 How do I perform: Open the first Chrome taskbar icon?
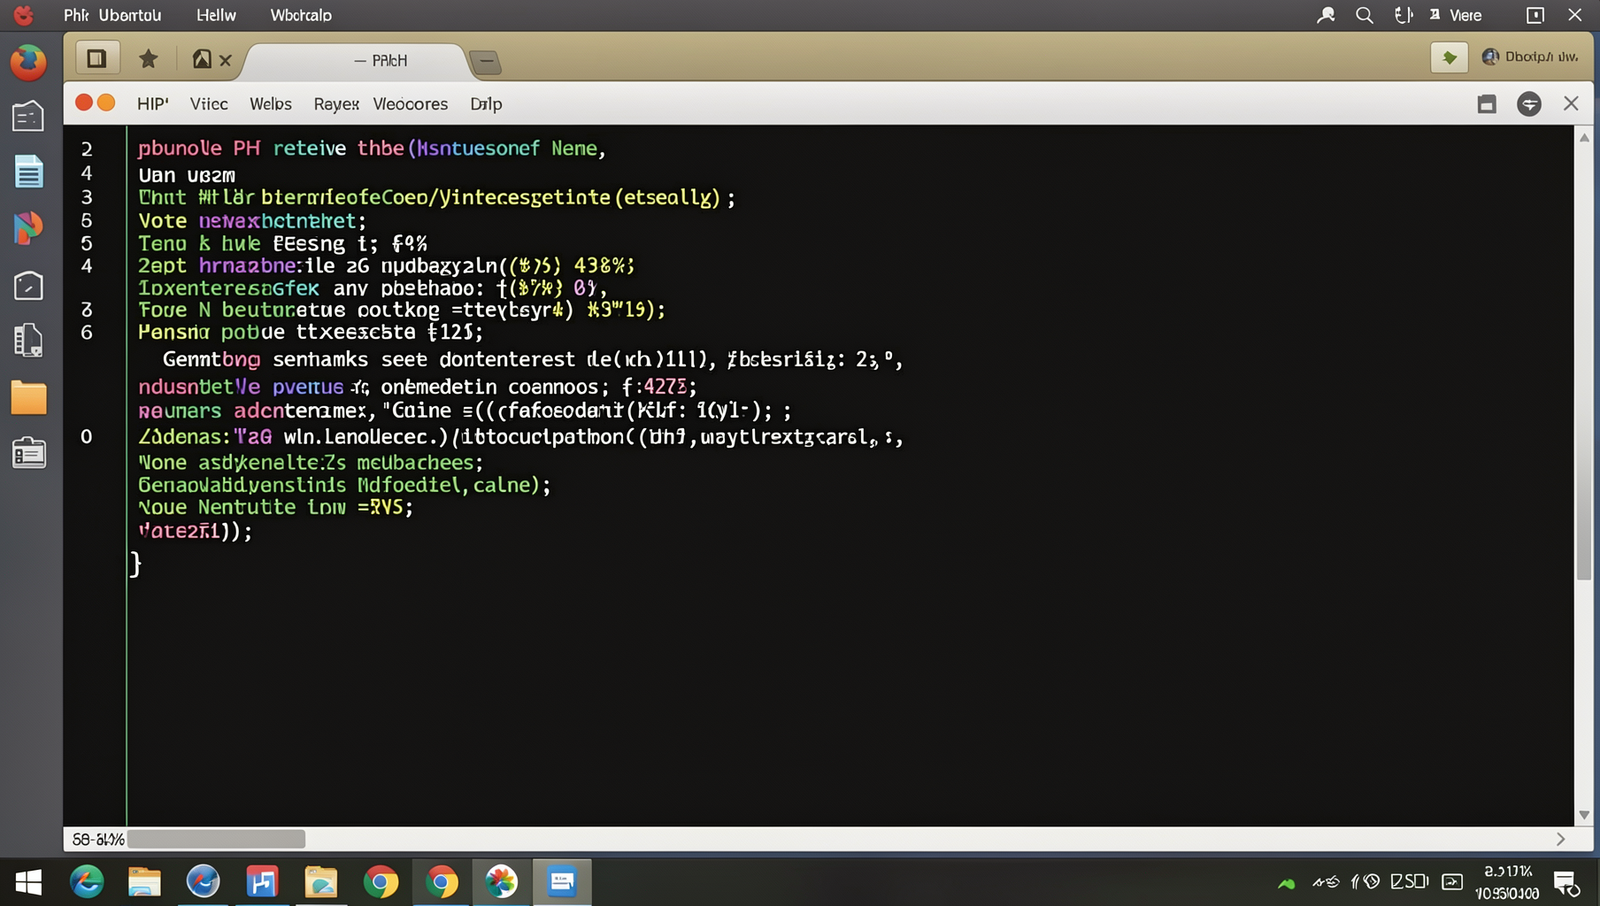pos(381,882)
